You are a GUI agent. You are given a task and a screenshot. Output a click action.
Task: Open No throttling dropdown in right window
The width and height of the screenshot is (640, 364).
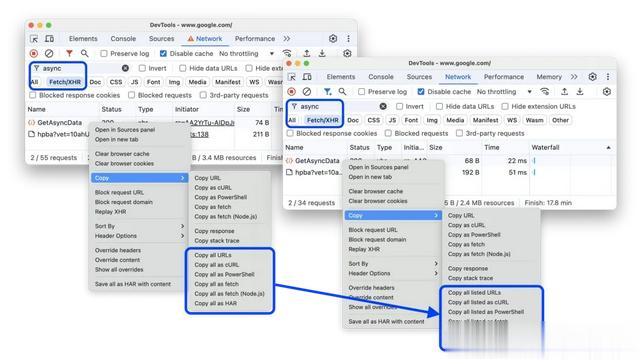504,92
